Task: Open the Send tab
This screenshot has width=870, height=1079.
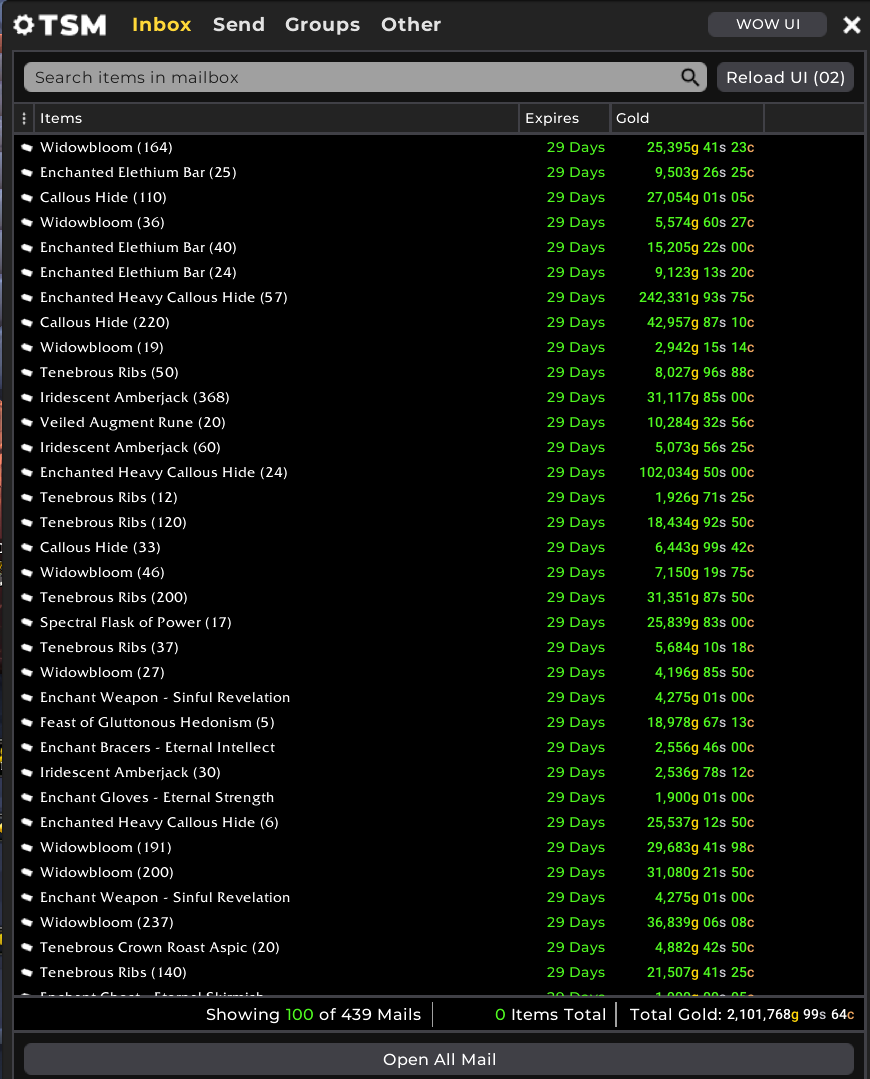Action: coord(239,25)
